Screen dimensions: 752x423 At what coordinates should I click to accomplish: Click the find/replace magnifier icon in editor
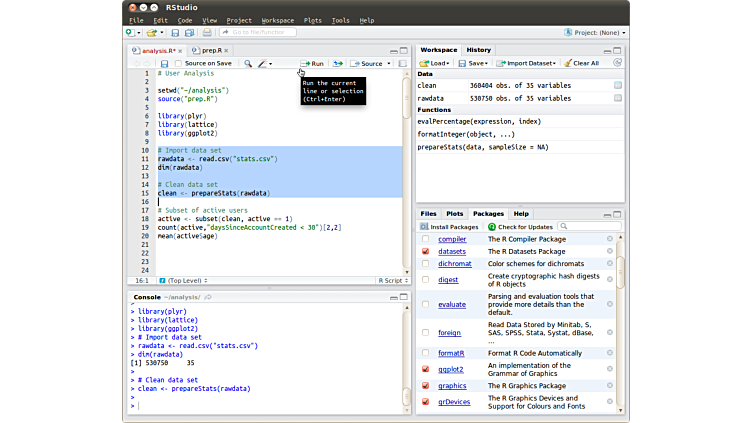click(248, 63)
